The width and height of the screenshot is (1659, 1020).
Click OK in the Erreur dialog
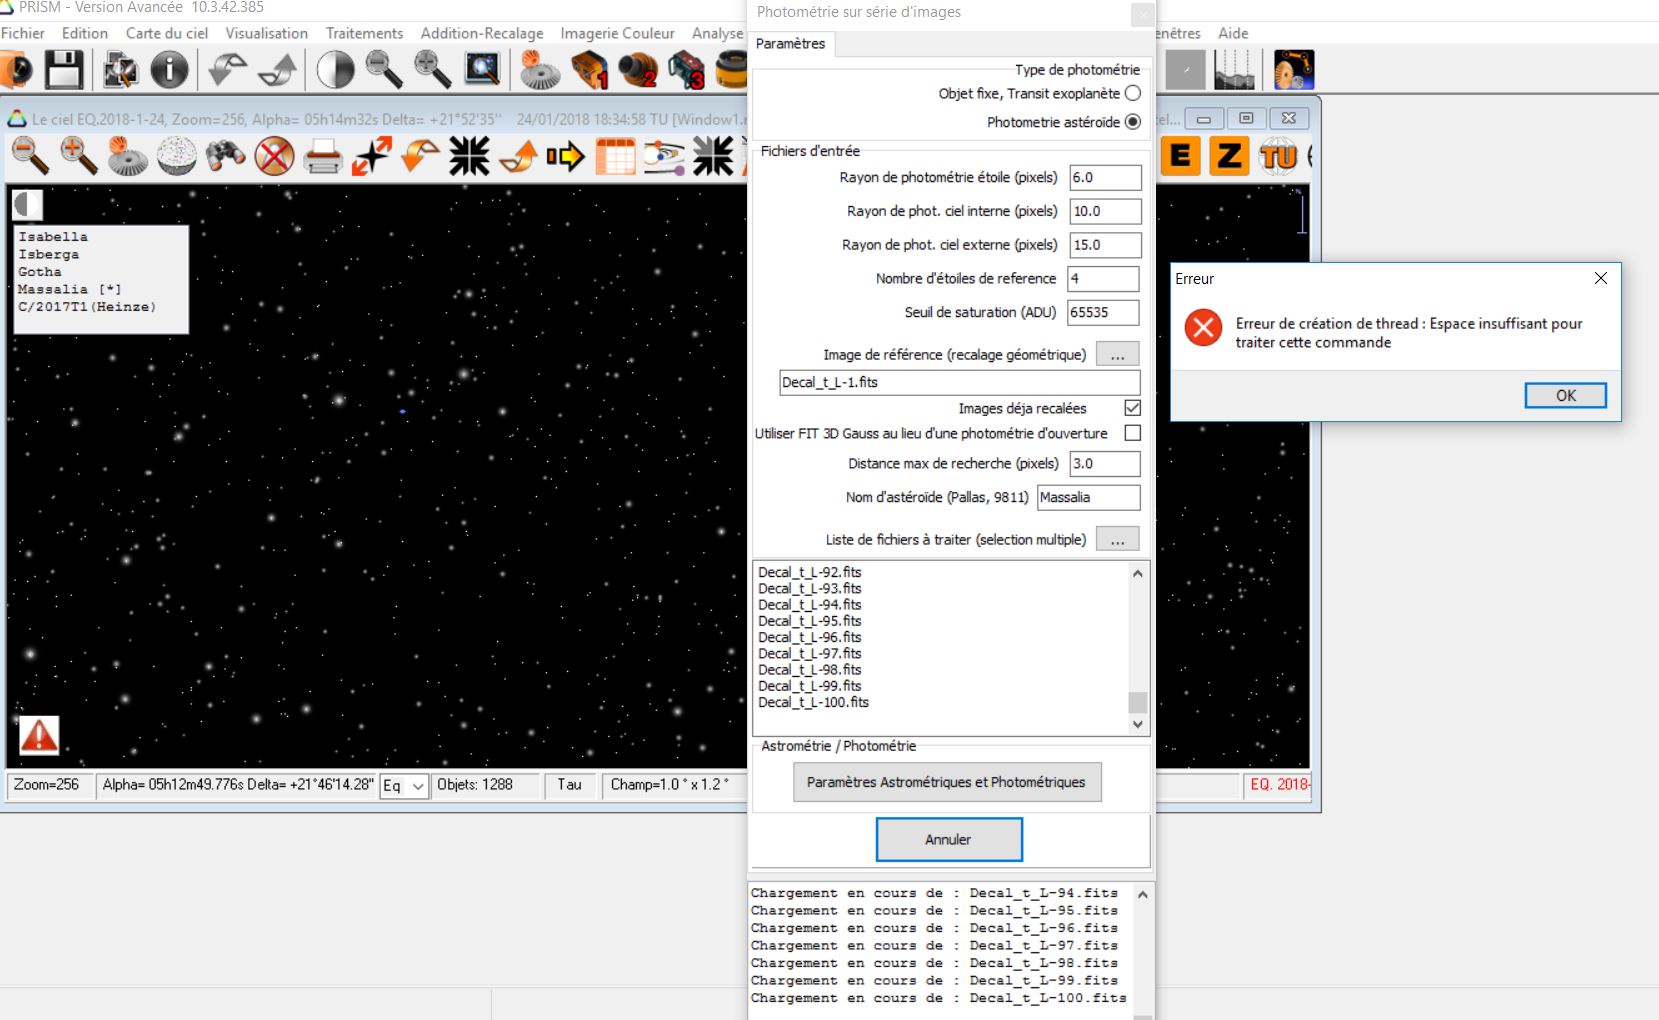(x=1565, y=395)
